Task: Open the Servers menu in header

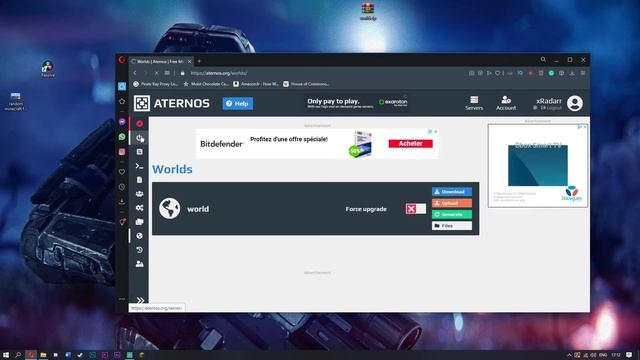Action: (x=474, y=103)
